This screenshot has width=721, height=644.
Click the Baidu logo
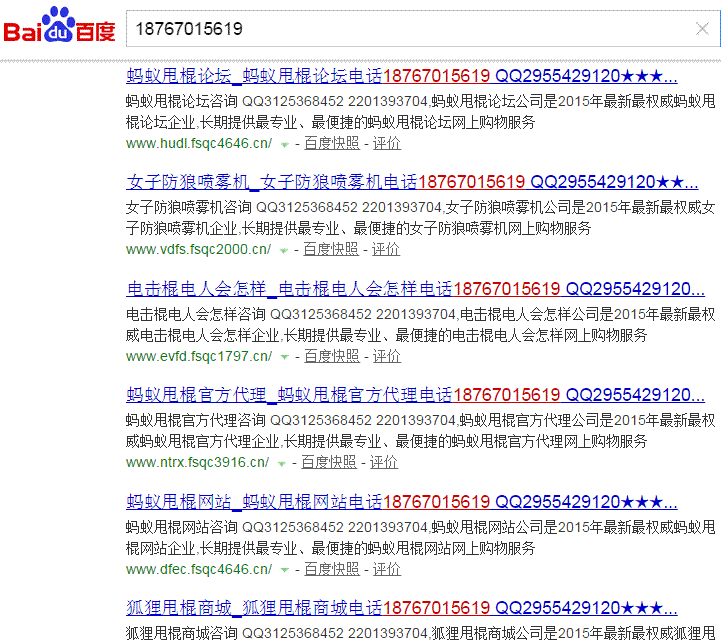point(59,26)
